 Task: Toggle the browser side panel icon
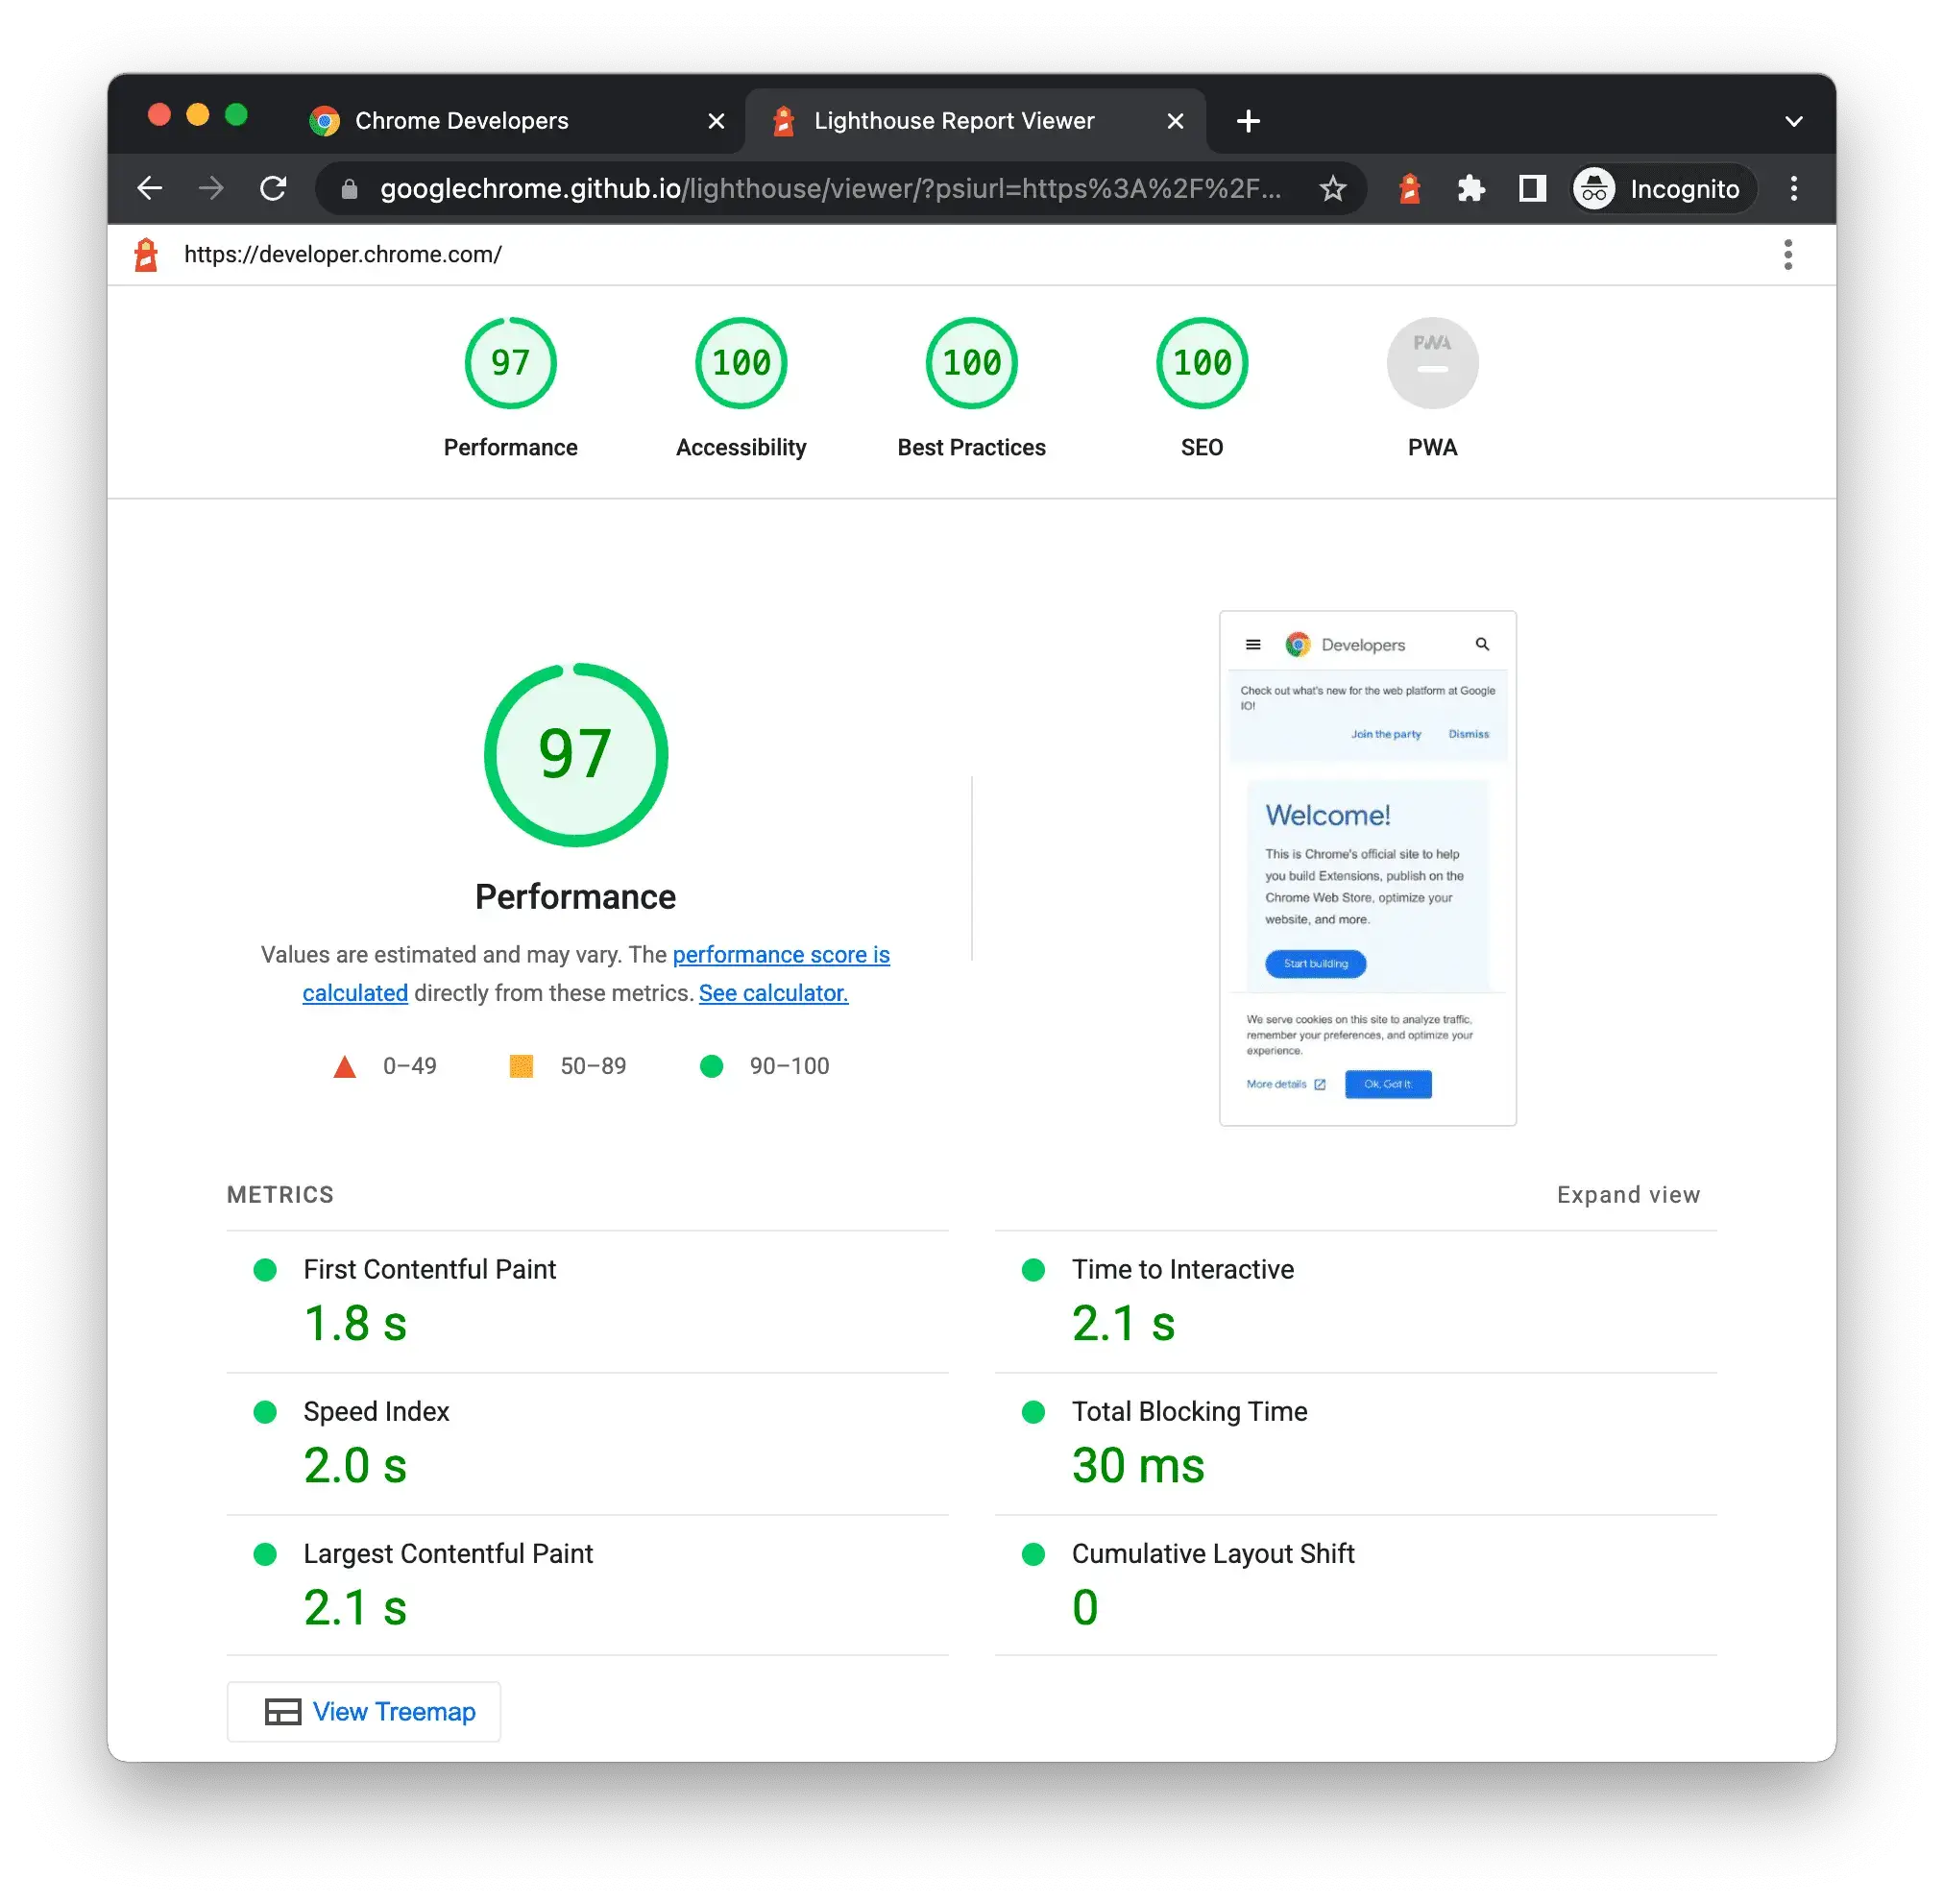point(1532,188)
